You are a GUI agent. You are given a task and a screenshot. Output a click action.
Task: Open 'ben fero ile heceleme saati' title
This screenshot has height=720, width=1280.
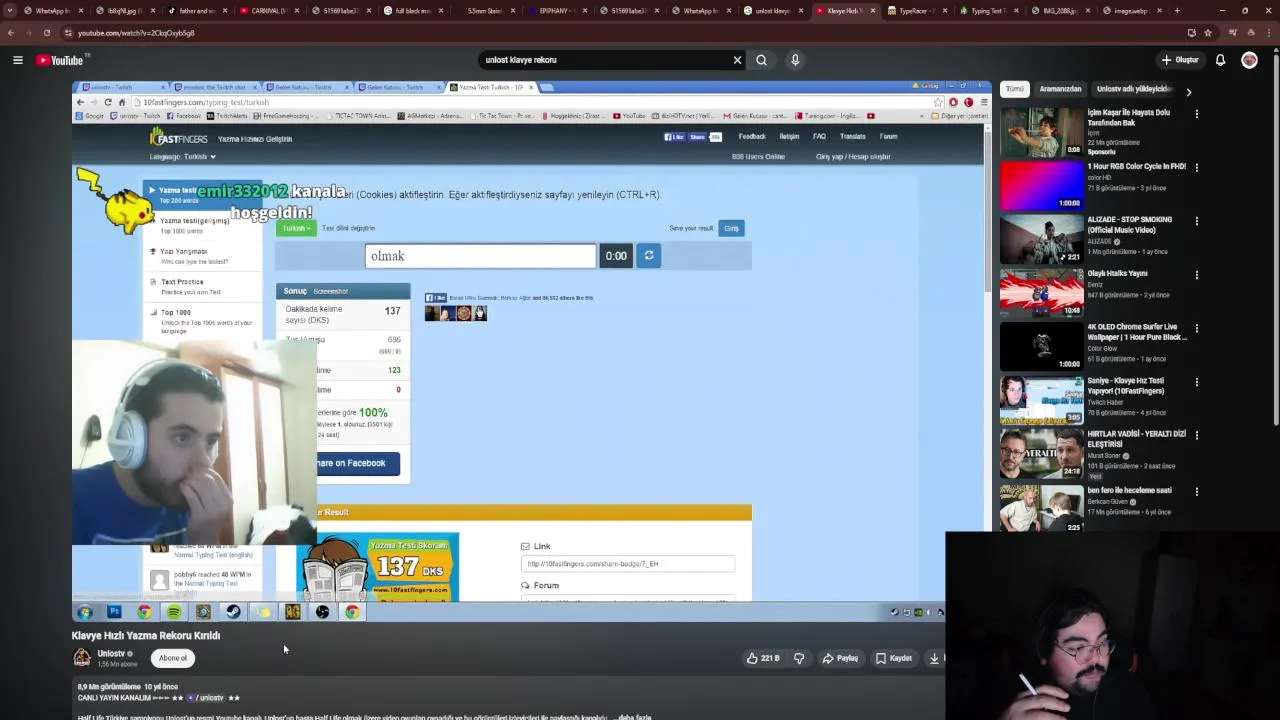(1129, 490)
